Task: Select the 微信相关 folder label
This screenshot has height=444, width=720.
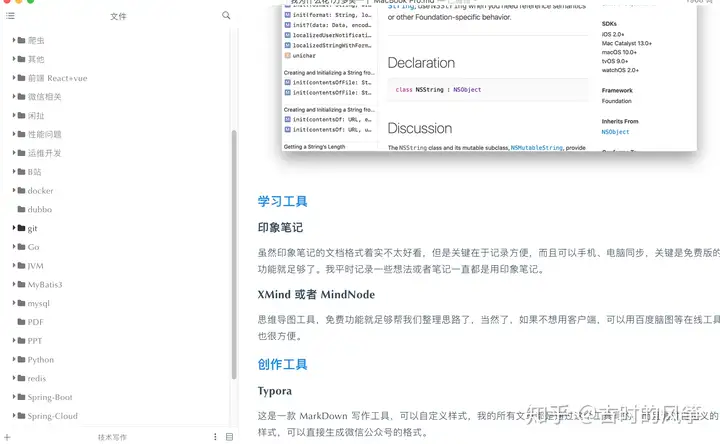Action: pyautogui.click(x=45, y=96)
